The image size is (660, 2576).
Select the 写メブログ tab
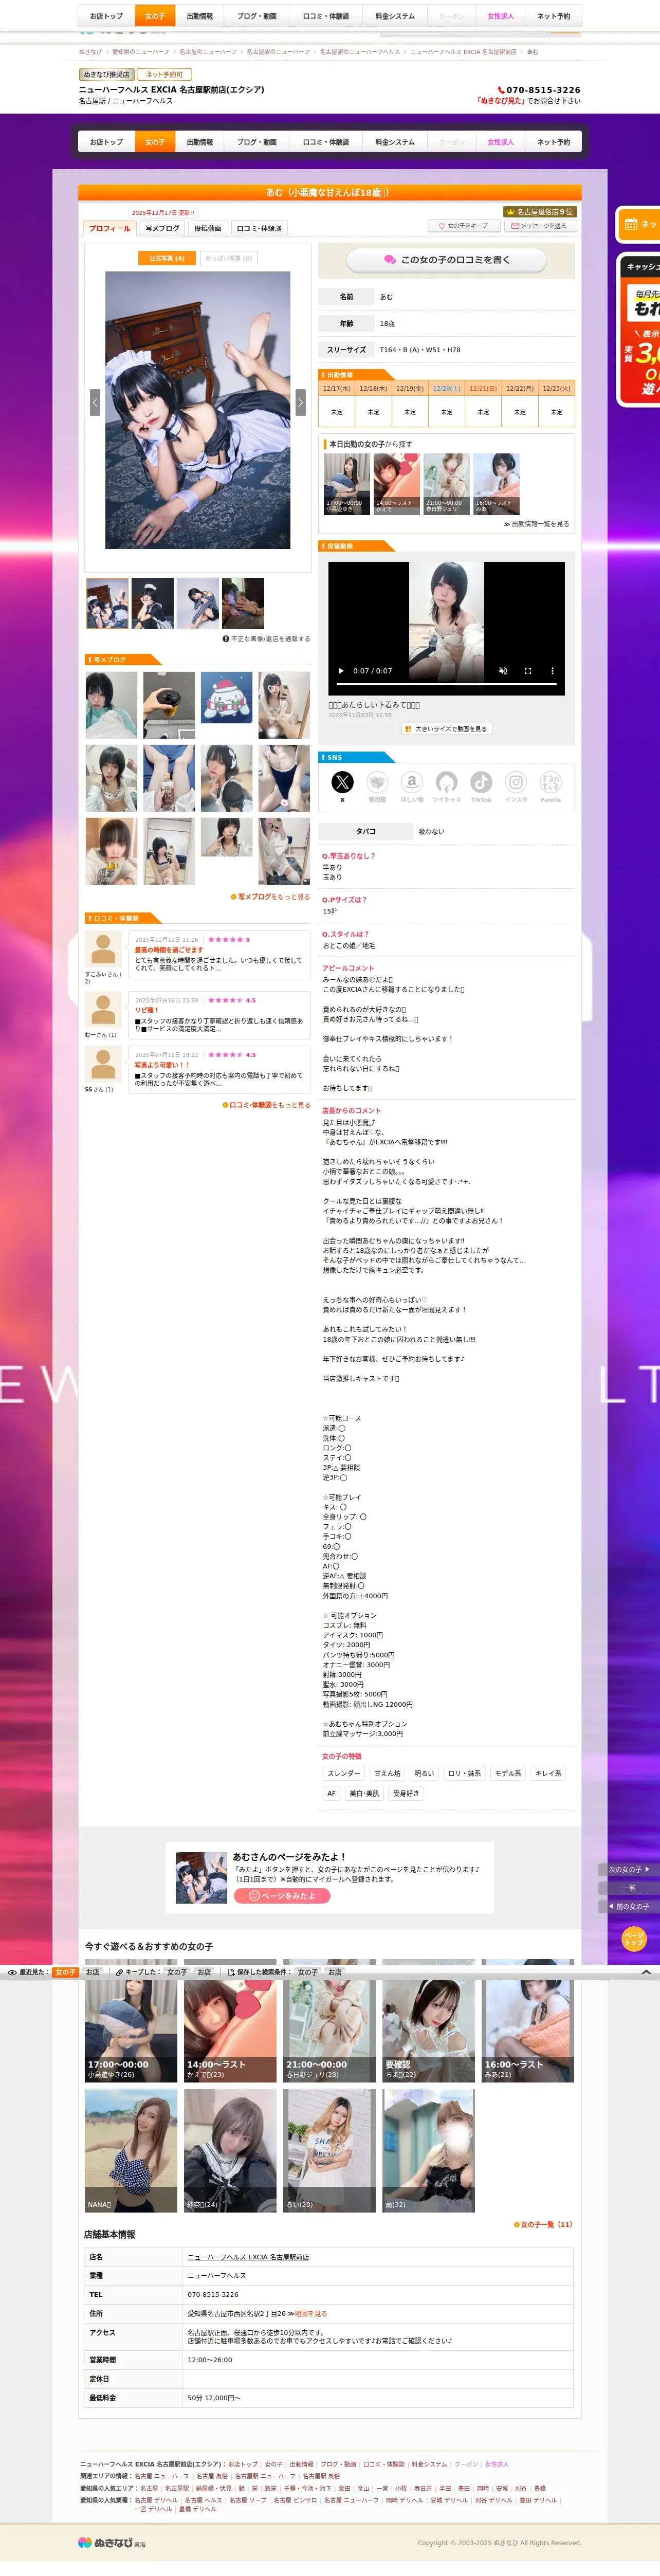[162, 228]
